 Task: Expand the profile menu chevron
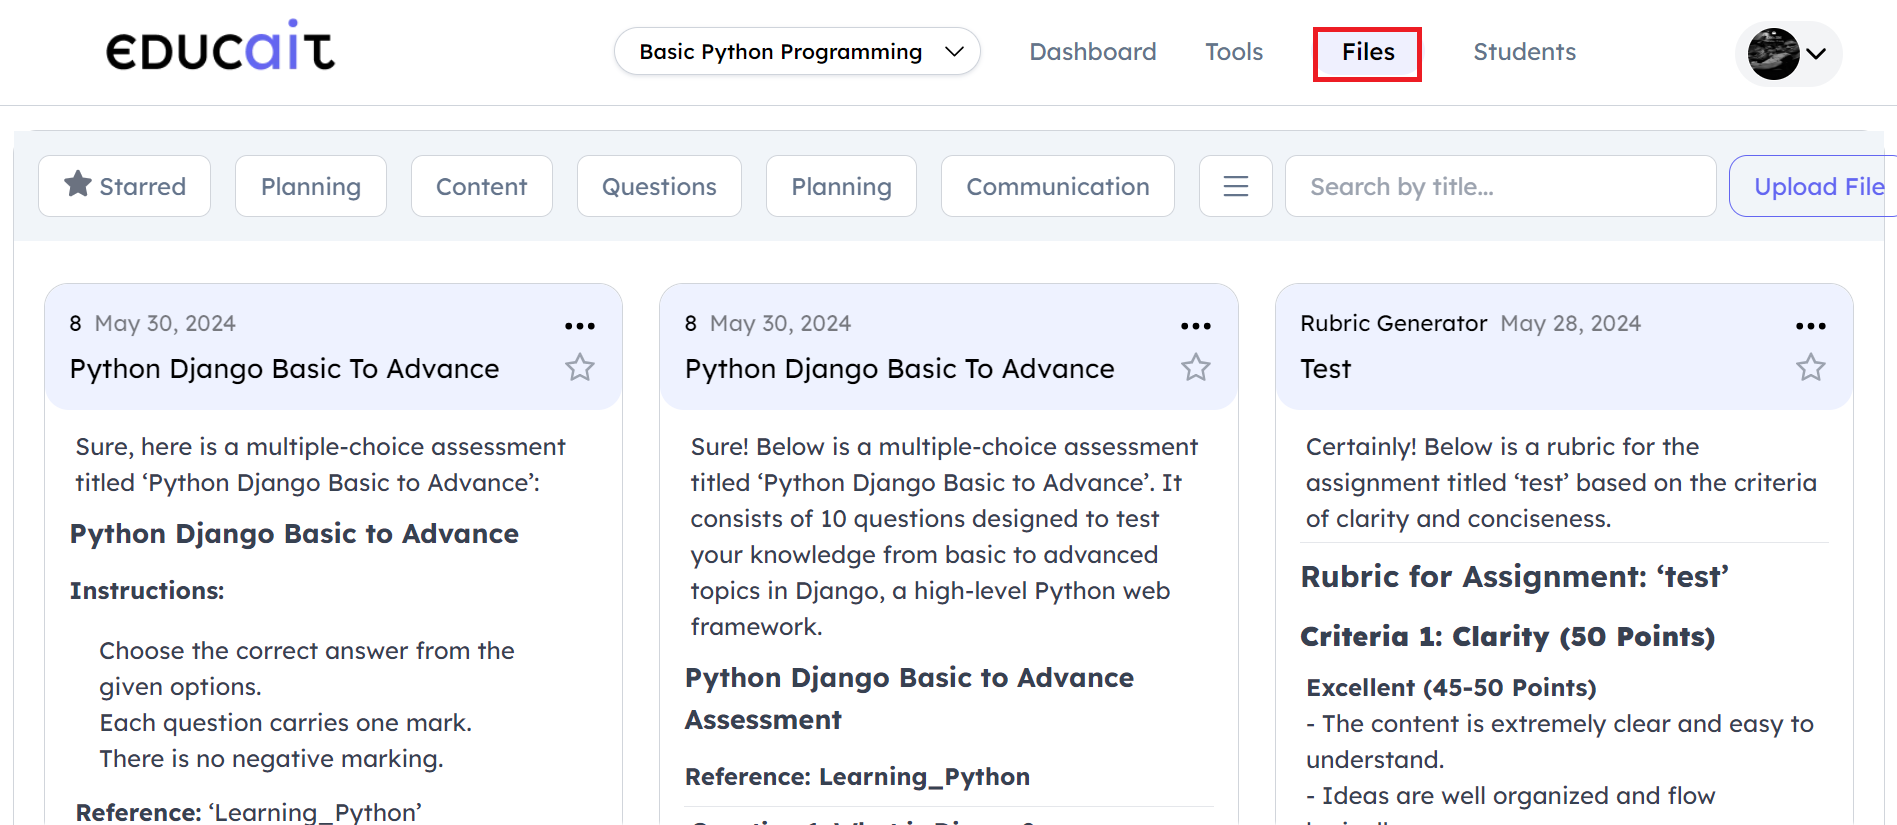pyautogui.click(x=1817, y=54)
